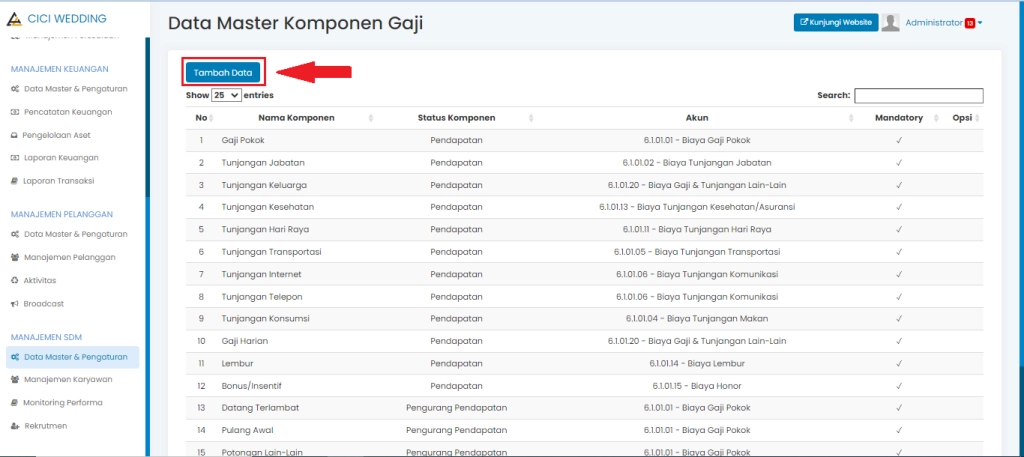The image size is (1024, 457).
Task: Click the Mandatory checkmark for Lembur row
Action: tap(899, 363)
